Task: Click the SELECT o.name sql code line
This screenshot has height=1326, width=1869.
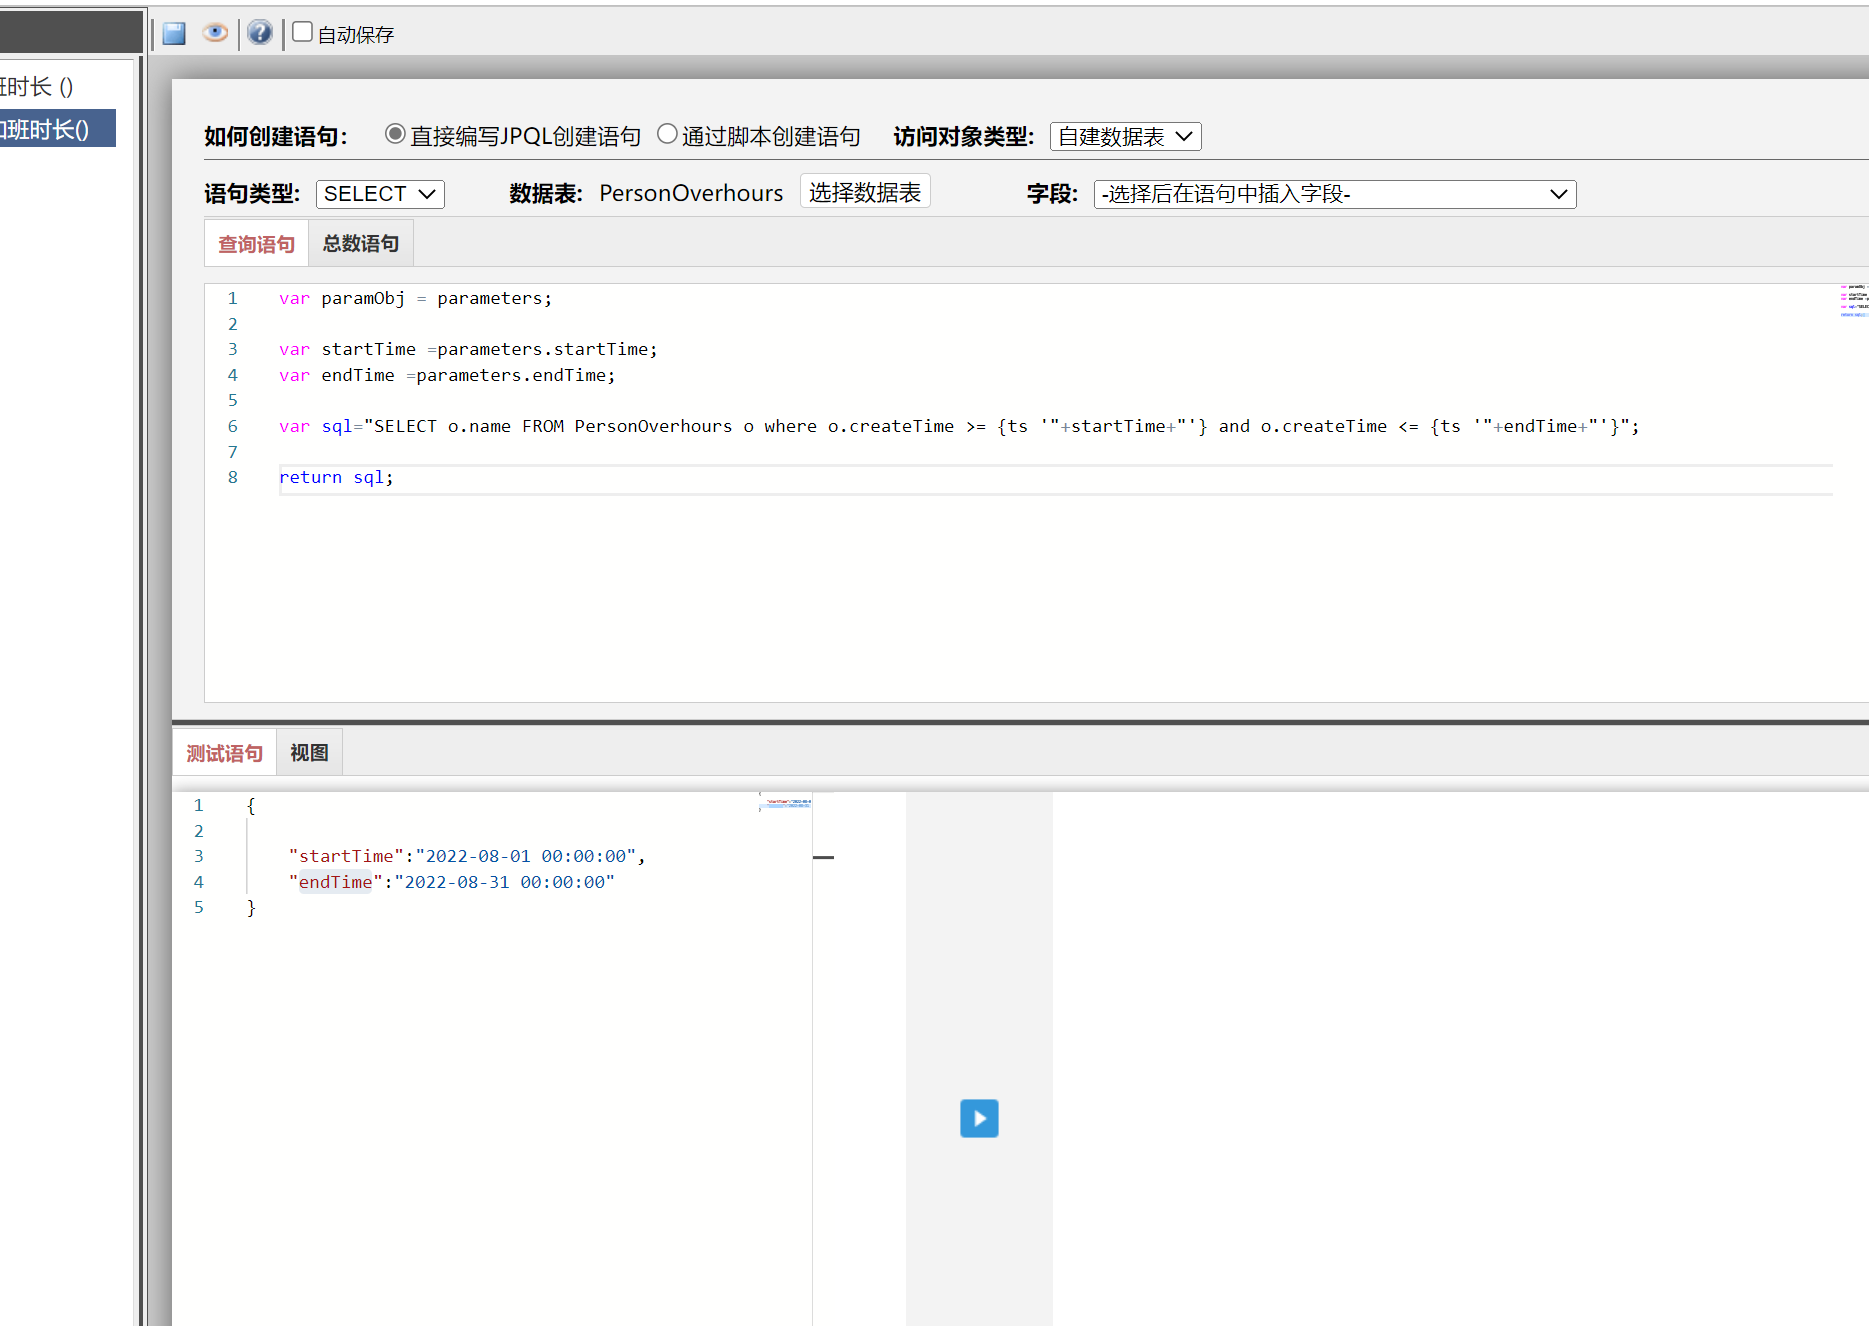Action: pyautogui.click(x=959, y=427)
